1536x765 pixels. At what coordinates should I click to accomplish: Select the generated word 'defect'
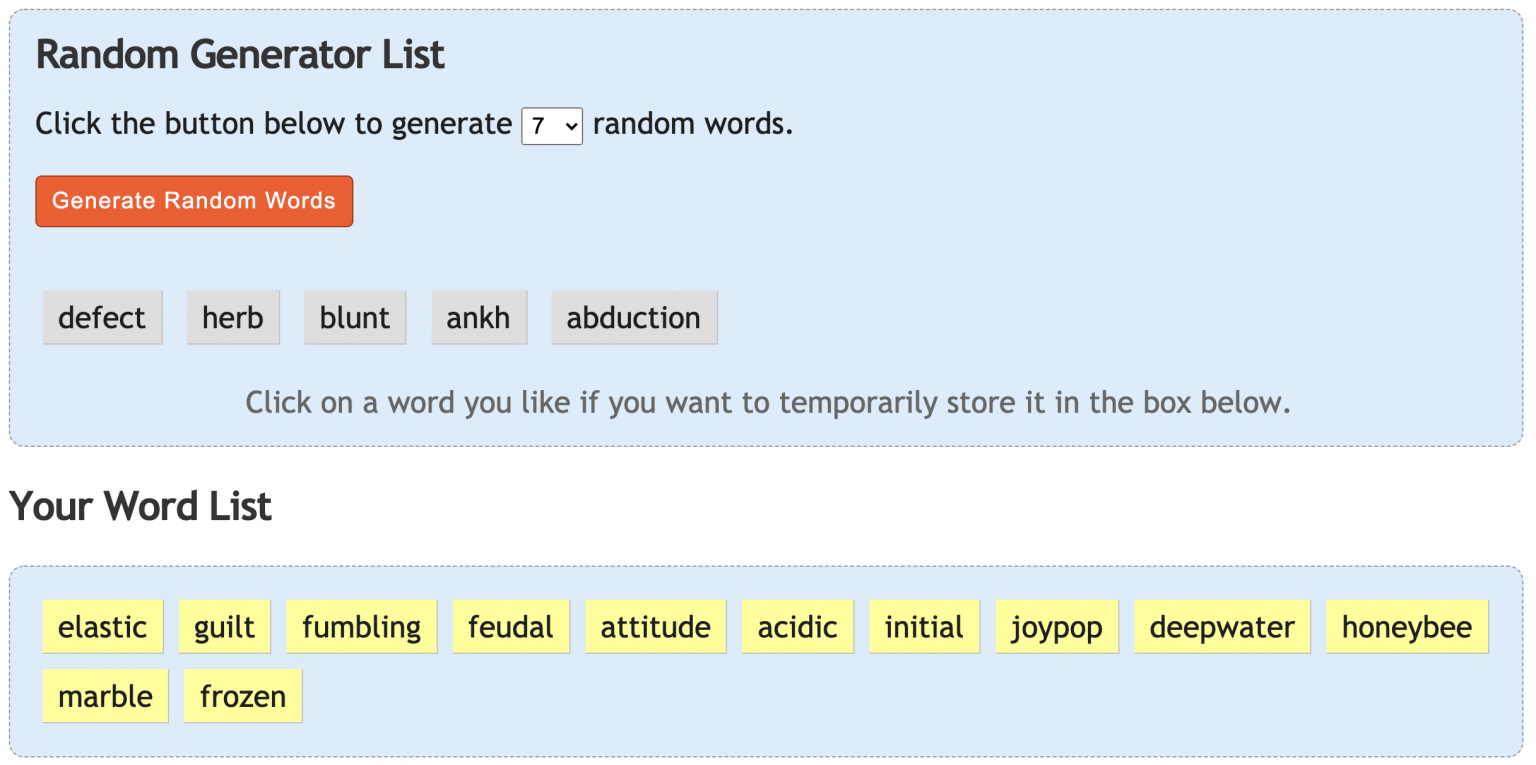(x=102, y=318)
